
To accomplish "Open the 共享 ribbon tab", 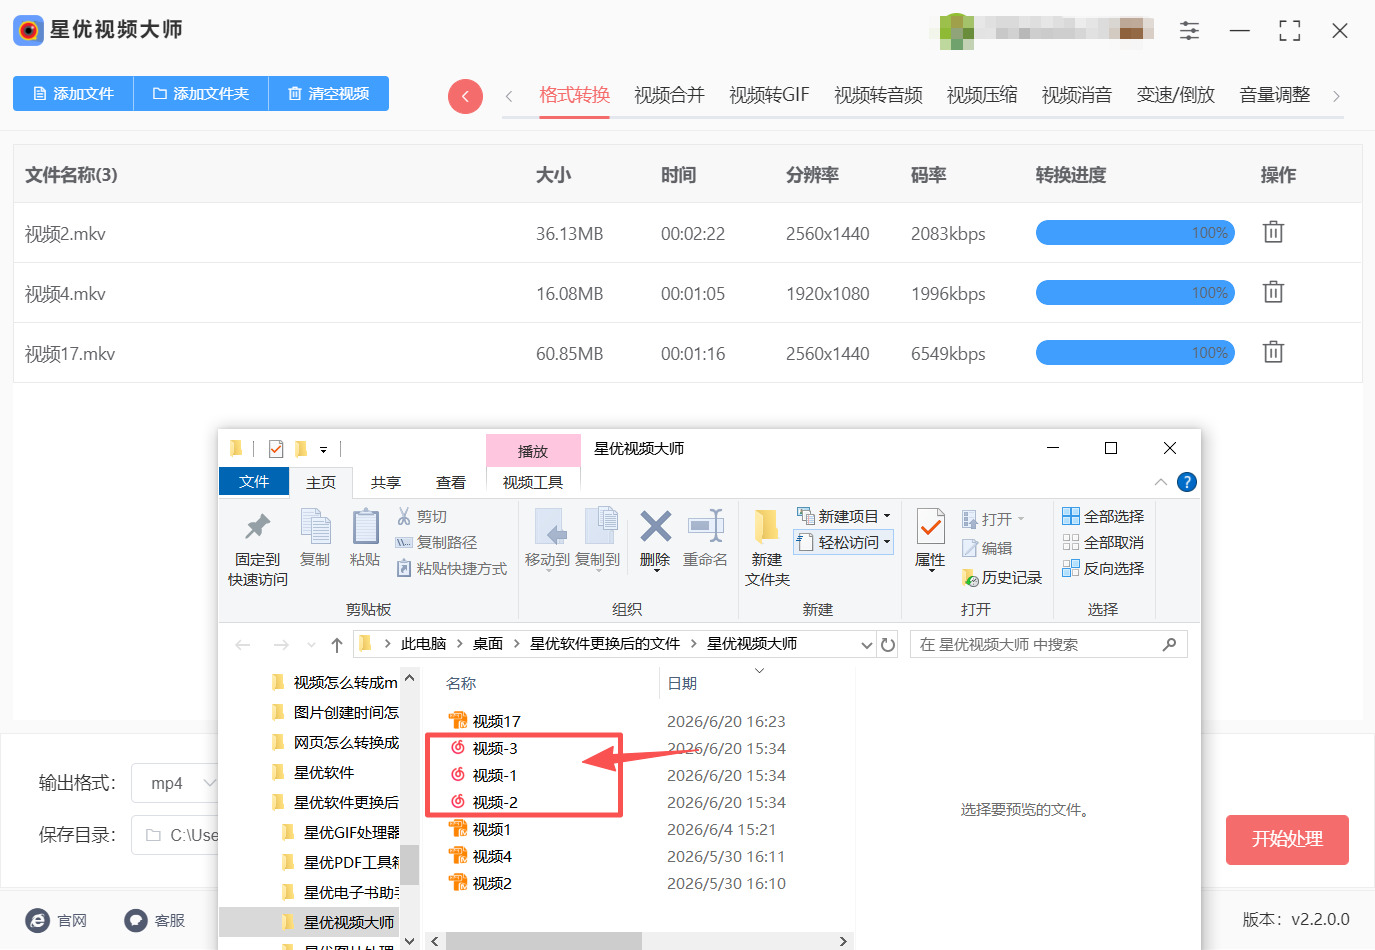I will (x=386, y=482).
